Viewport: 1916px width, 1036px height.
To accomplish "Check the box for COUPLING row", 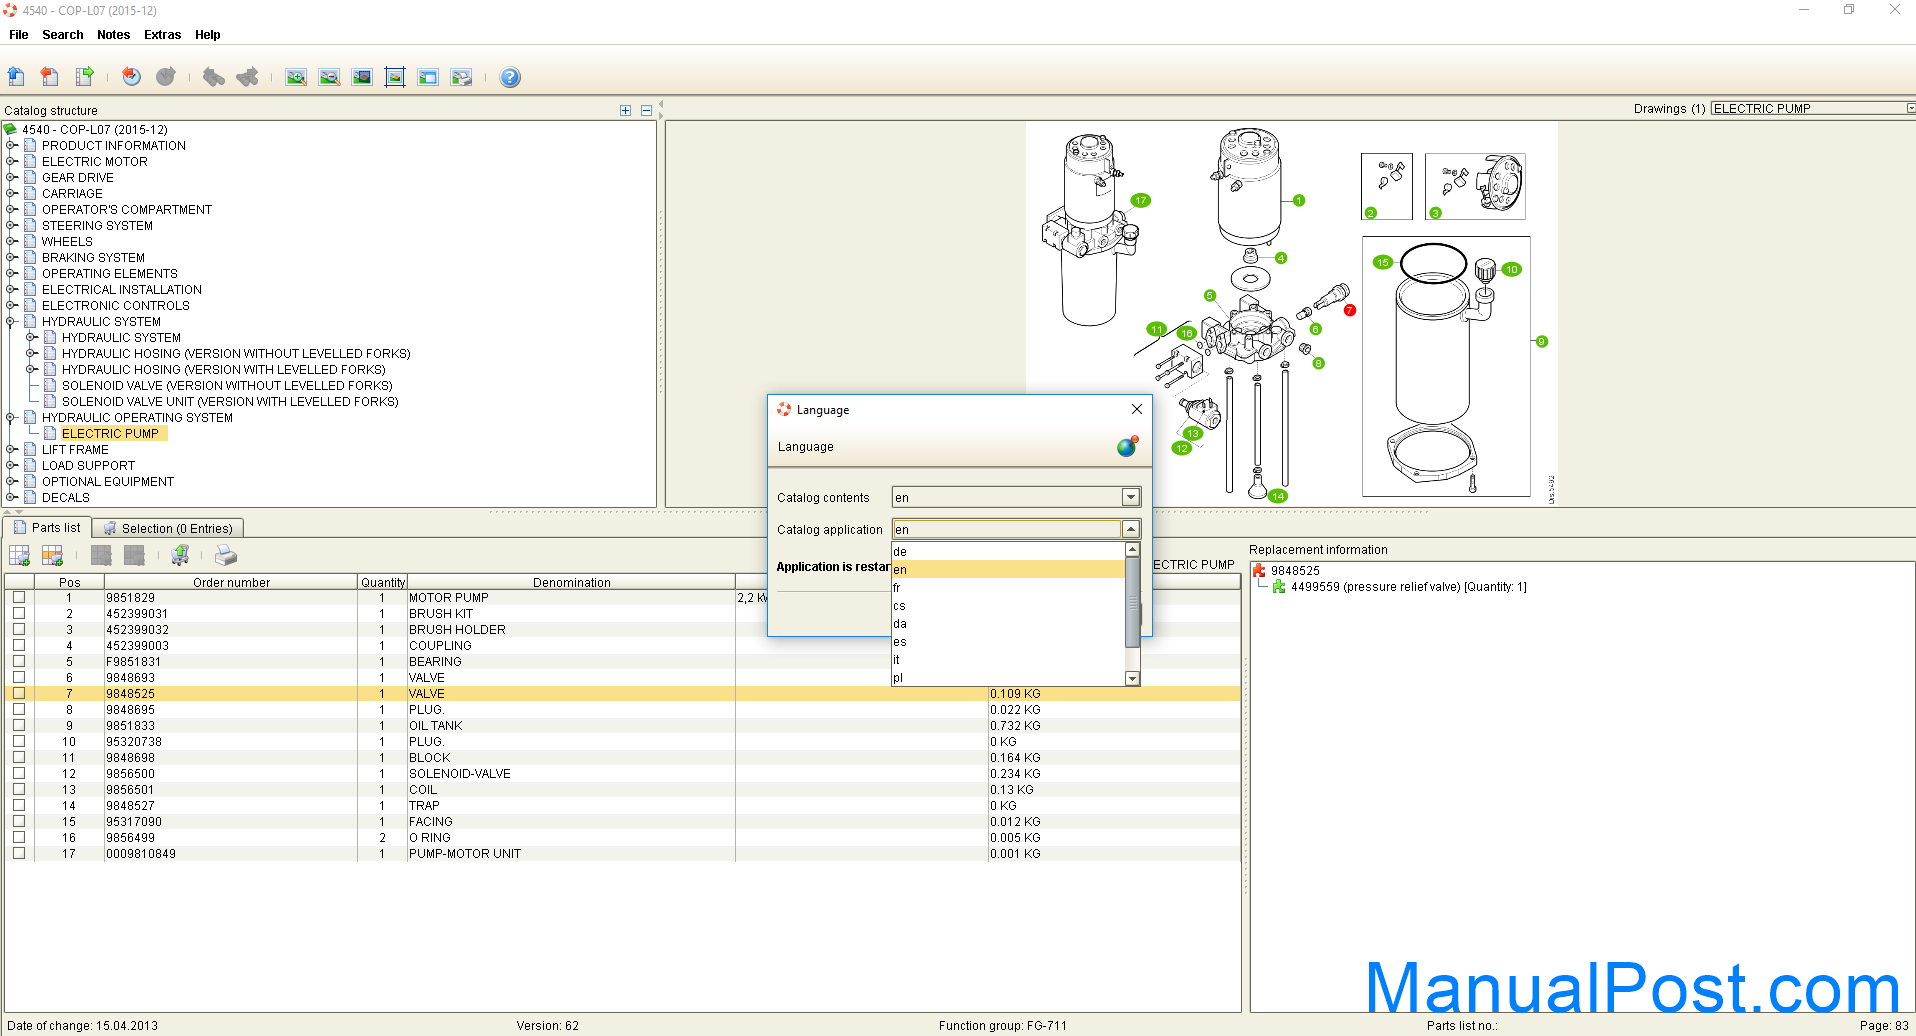I will (x=19, y=645).
